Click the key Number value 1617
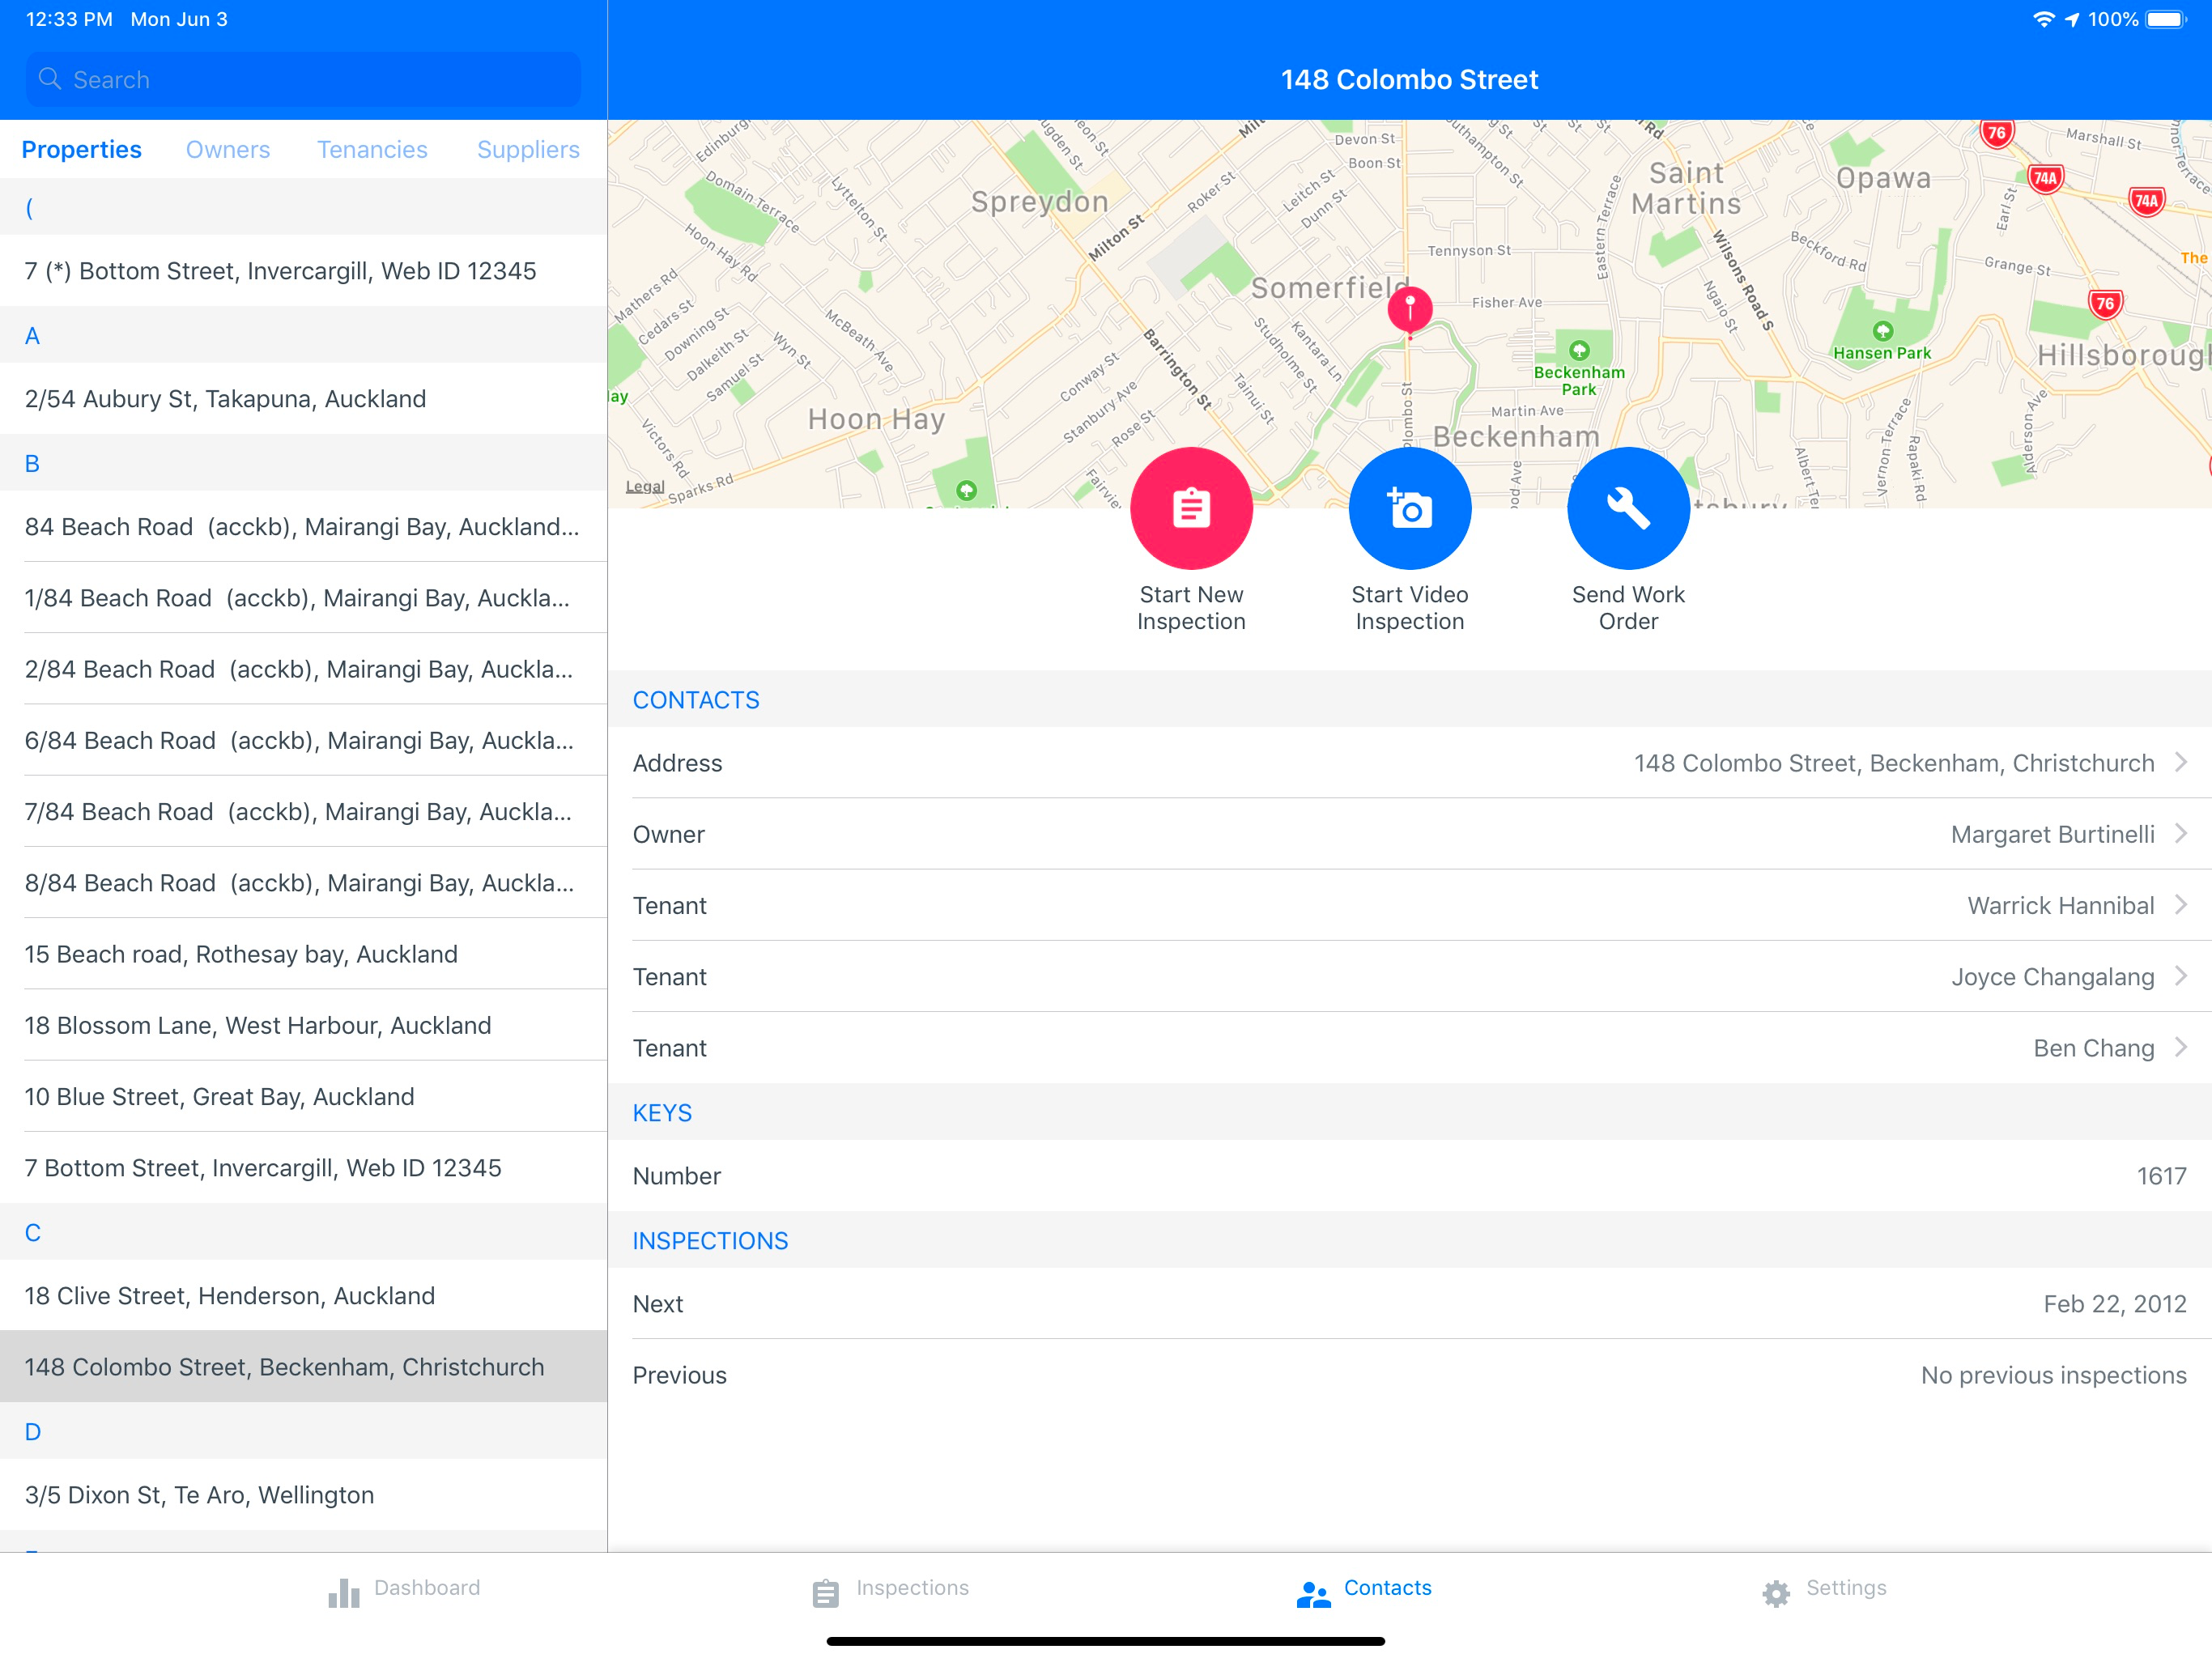Image resolution: width=2212 pixels, height=1658 pixels. (2162, 1175)
